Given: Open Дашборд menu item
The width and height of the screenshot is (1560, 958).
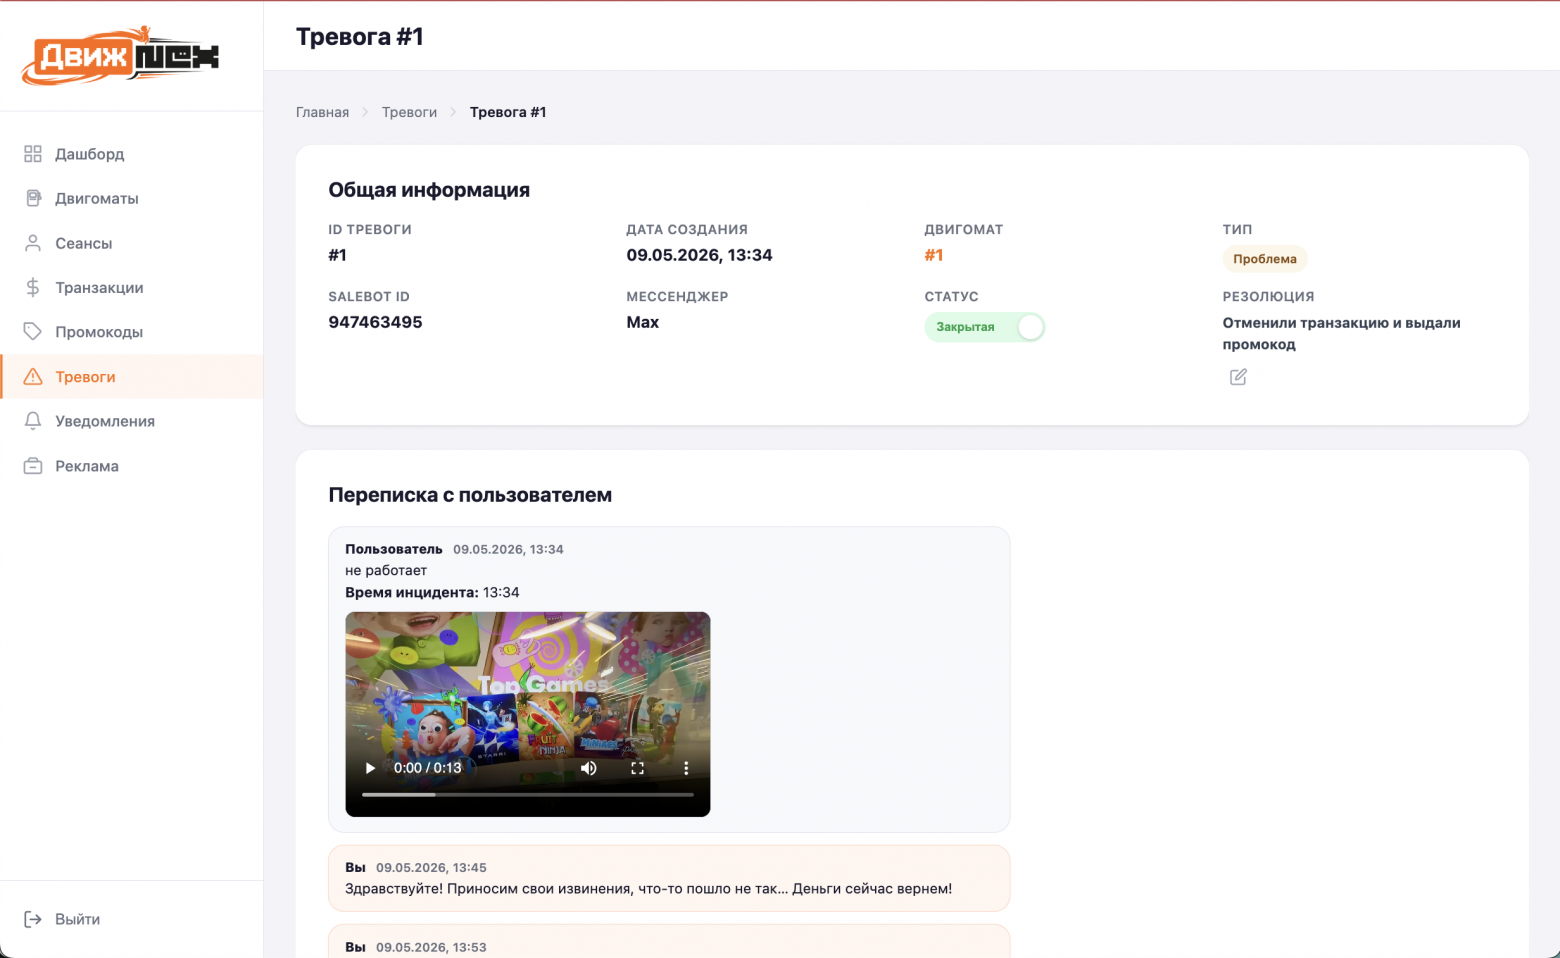Looking at the screenshot, I should click(132, 154).
